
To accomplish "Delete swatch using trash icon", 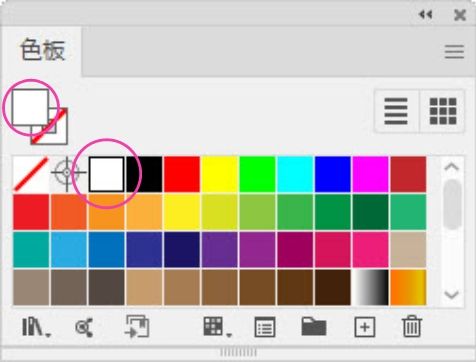I will pyautogui.click(x=412, y=326).
